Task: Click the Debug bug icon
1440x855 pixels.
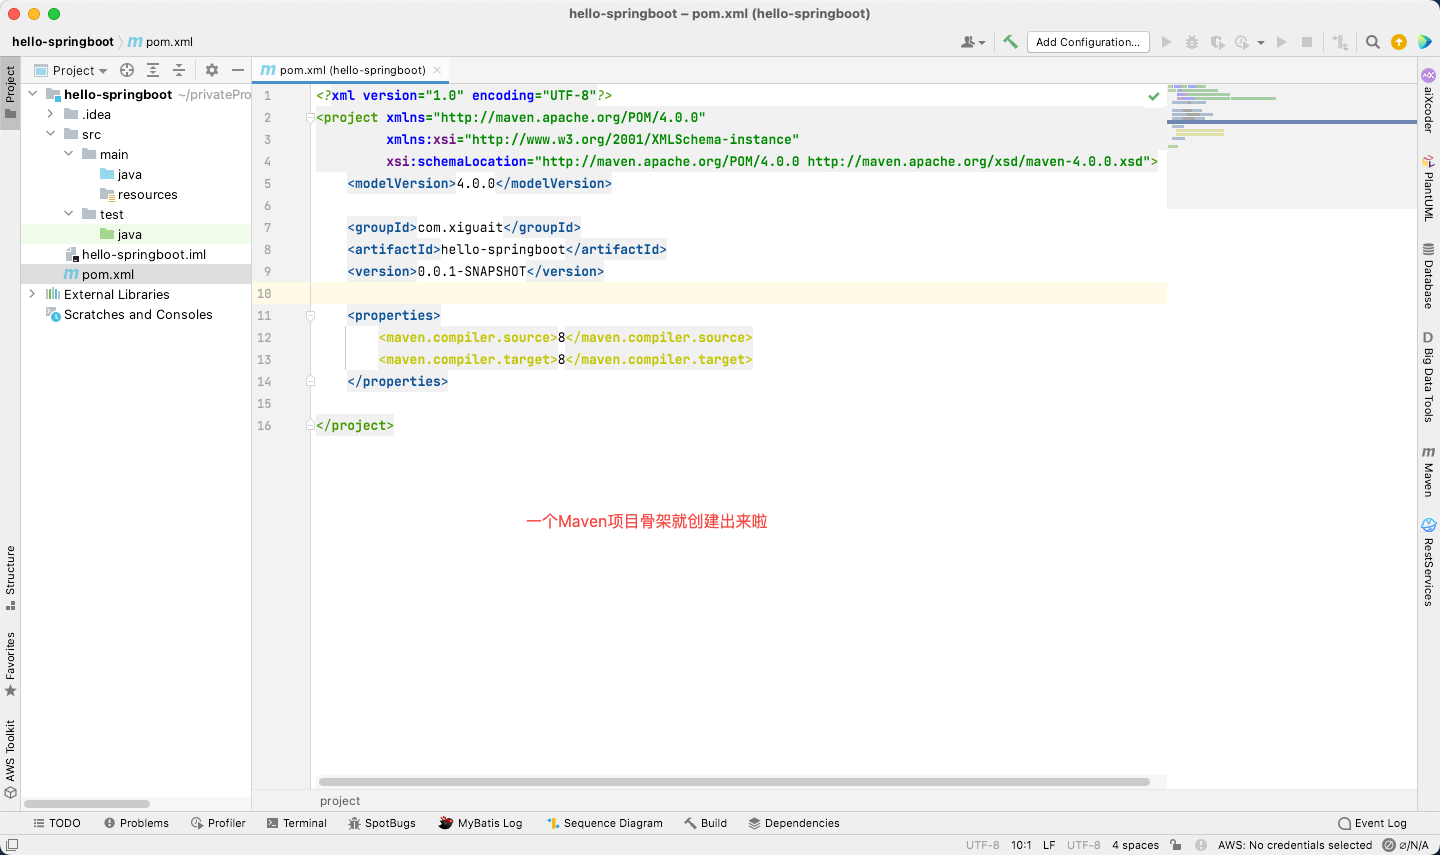Action: tap(1192, 42)
